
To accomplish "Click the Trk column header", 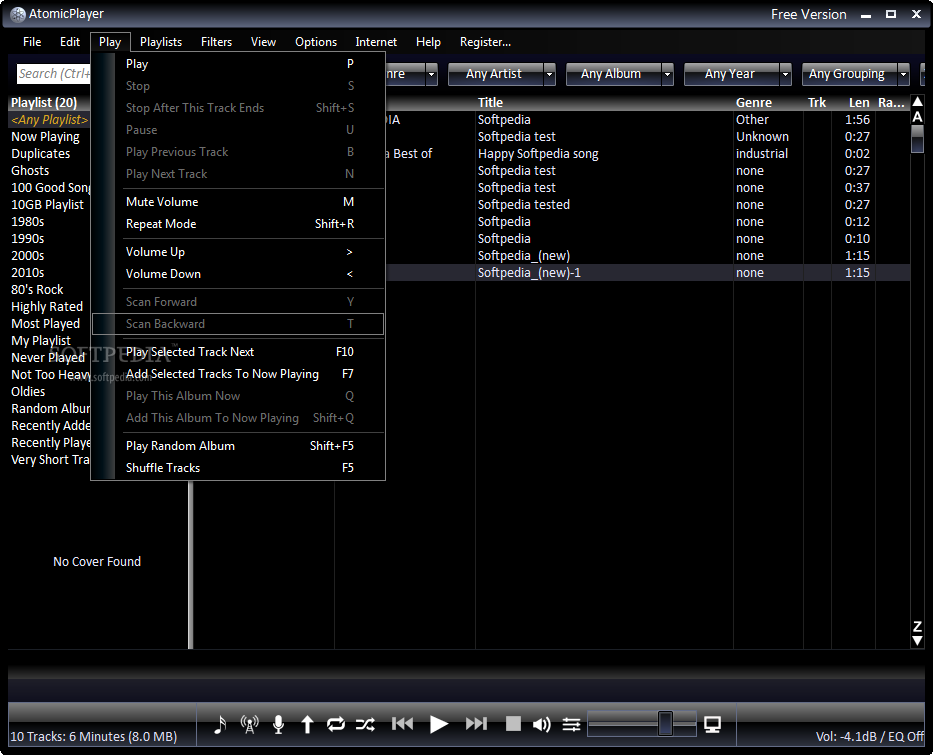I will (x=816, y=103).
